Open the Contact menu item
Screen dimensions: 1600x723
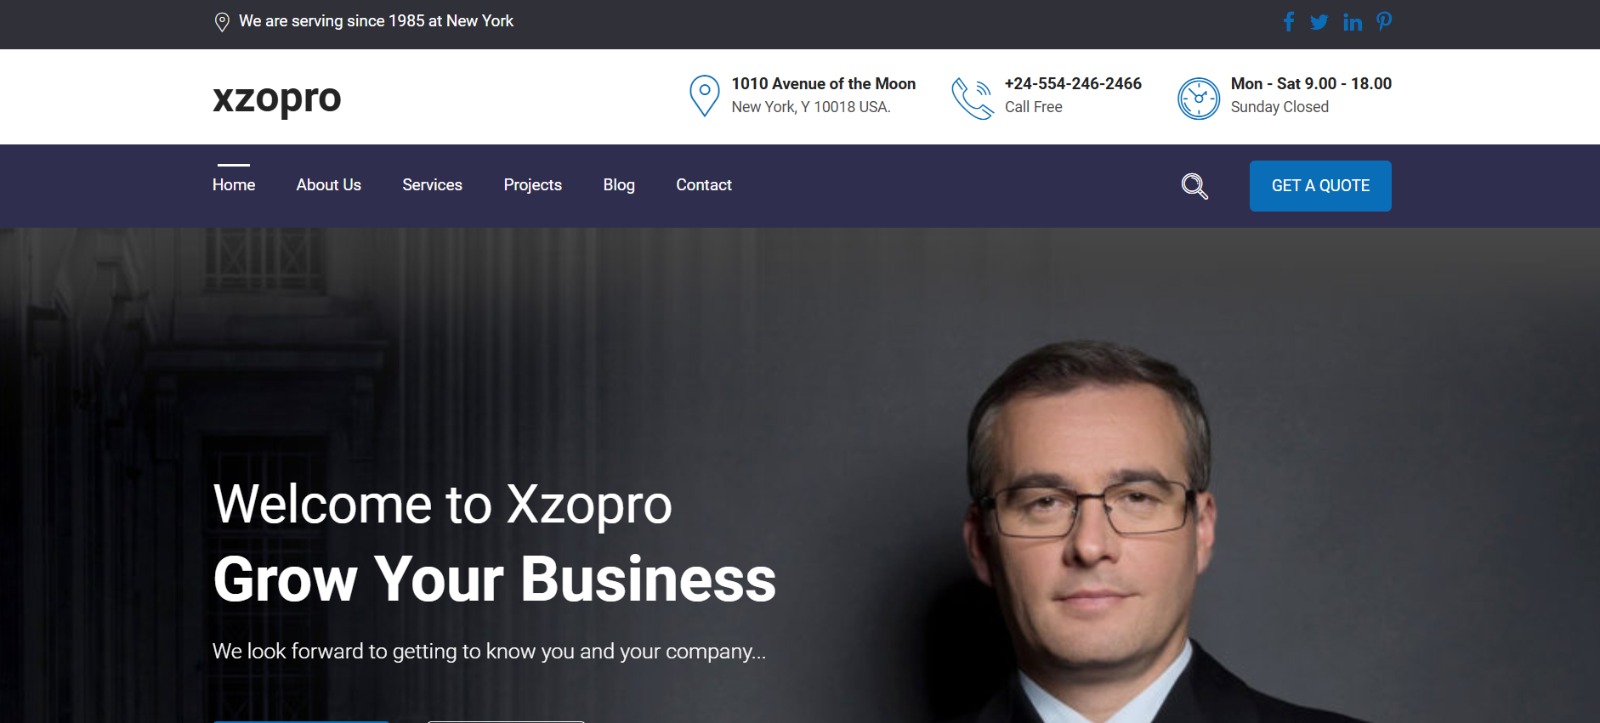pos(703,185)
